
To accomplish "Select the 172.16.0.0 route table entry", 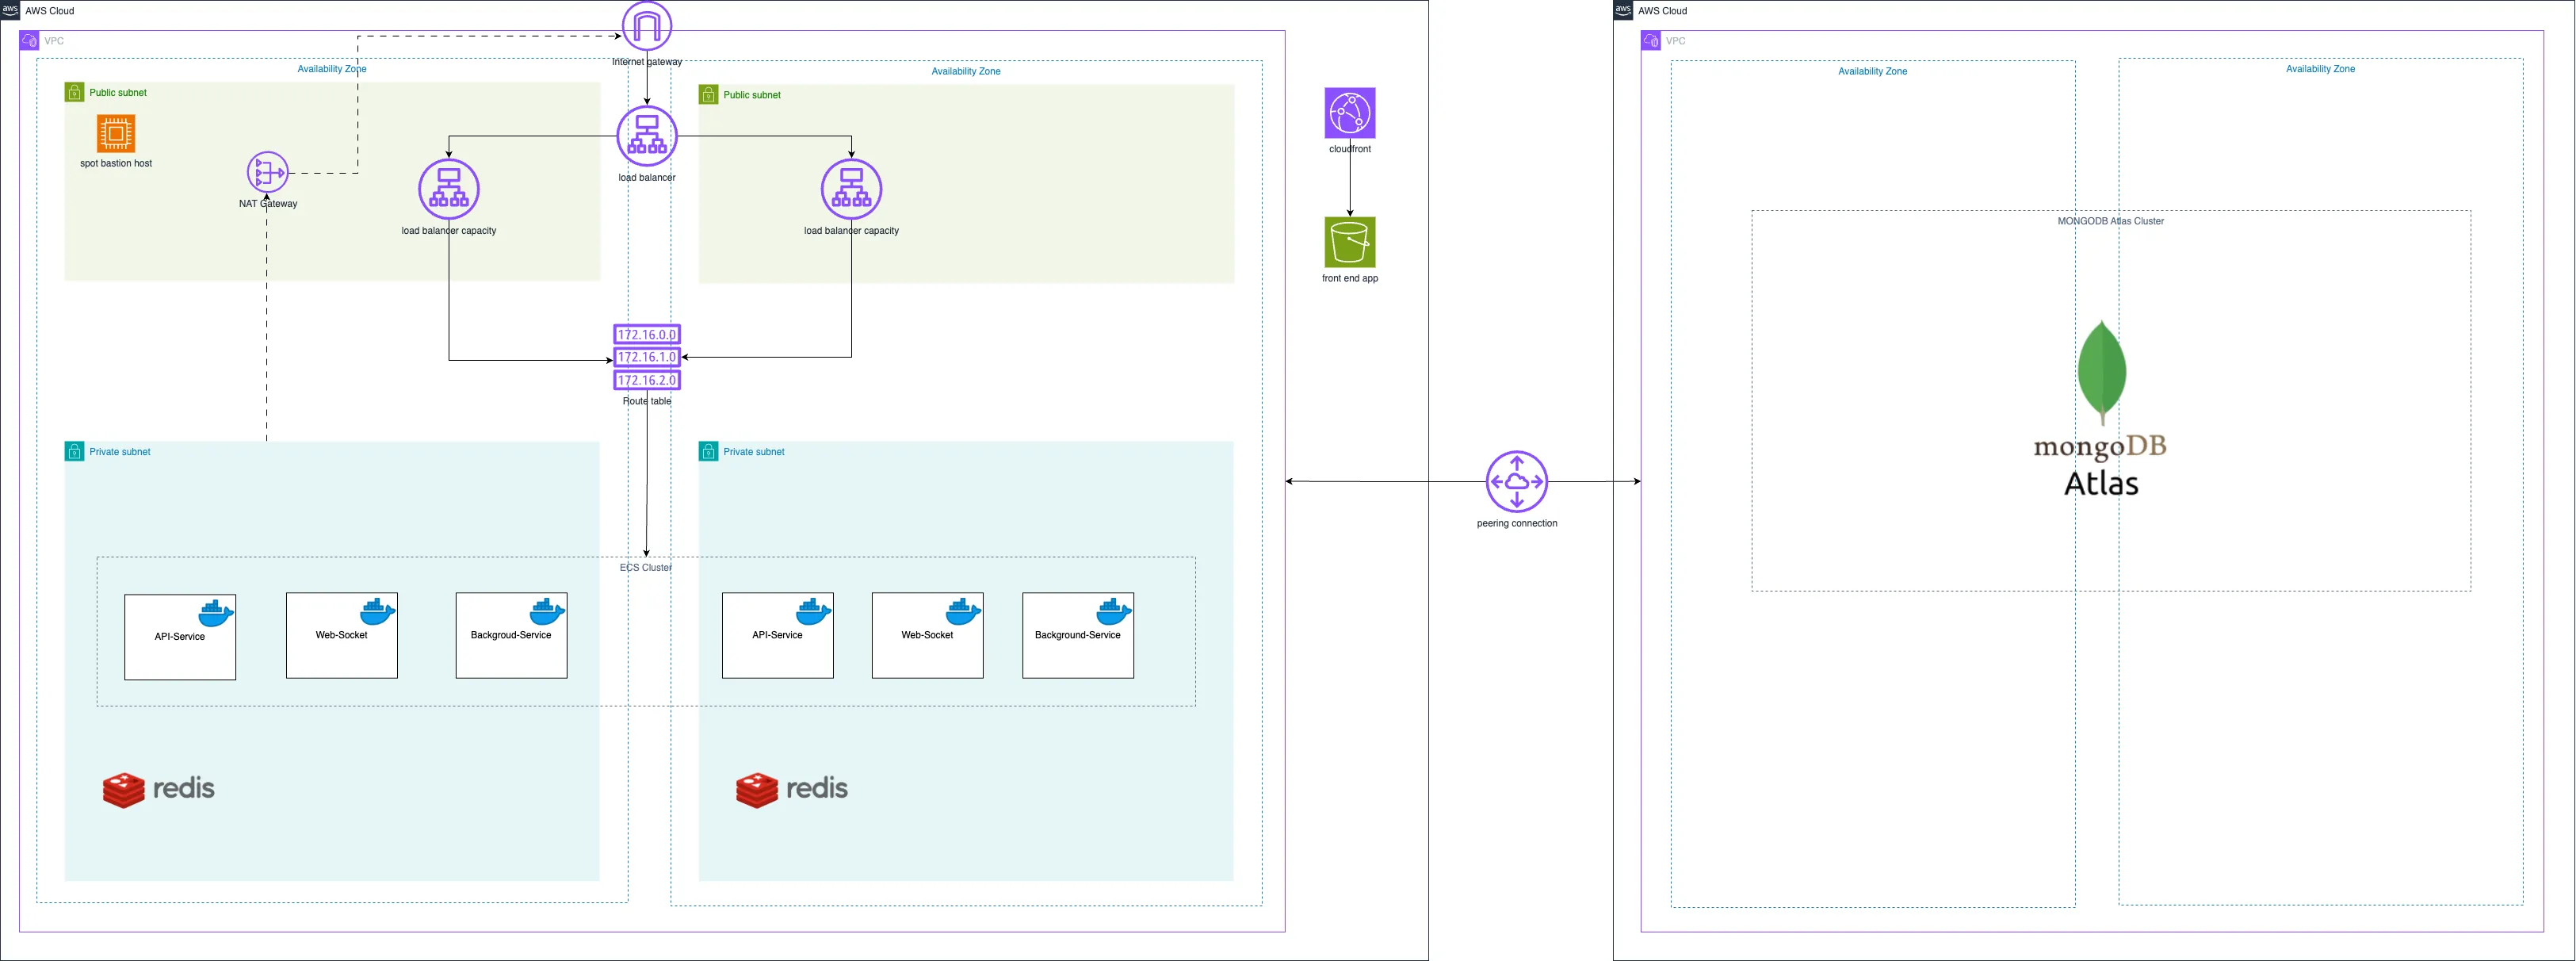I will (646, 334).
